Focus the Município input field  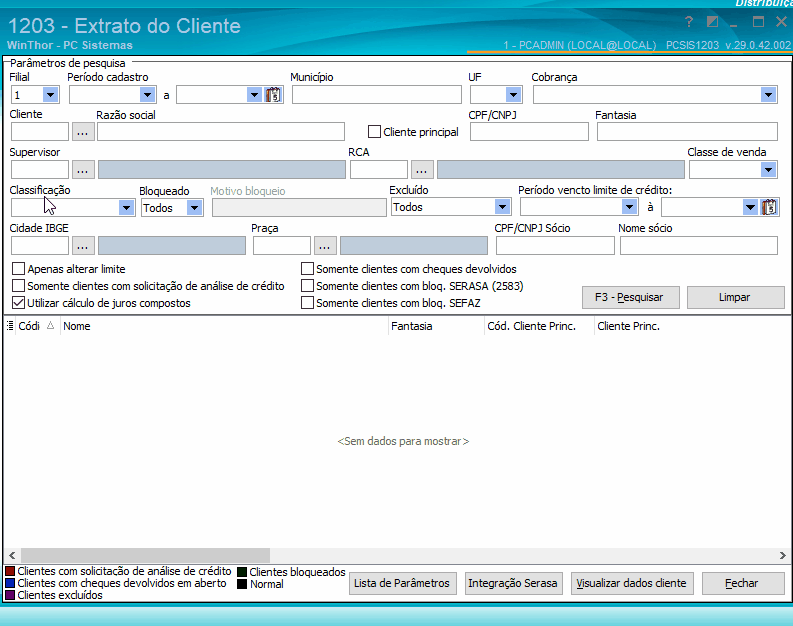pyautogui.click(x=377, y=95)
